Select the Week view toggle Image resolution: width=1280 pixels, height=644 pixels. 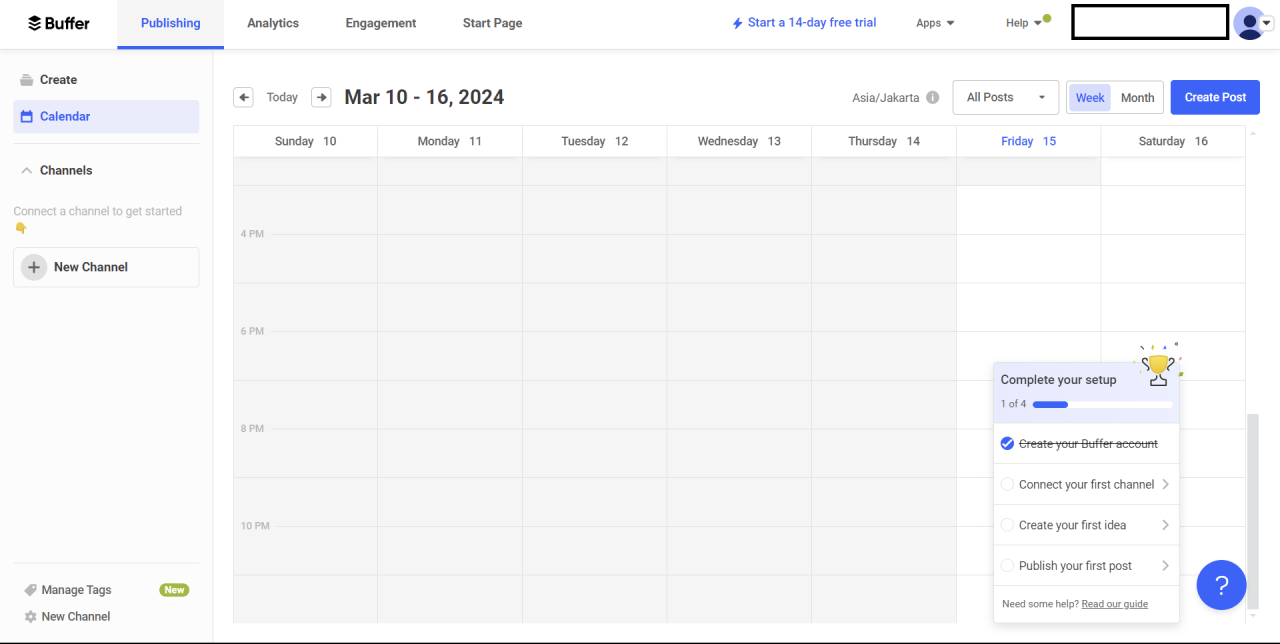click(1090, 98)
